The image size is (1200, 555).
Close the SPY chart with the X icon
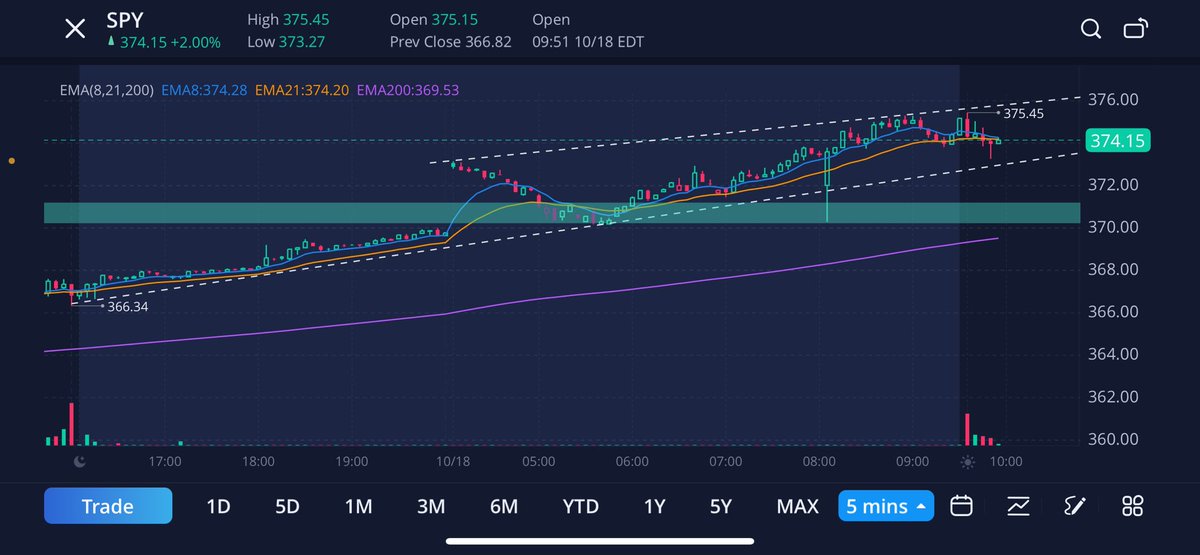click(75, 29)
